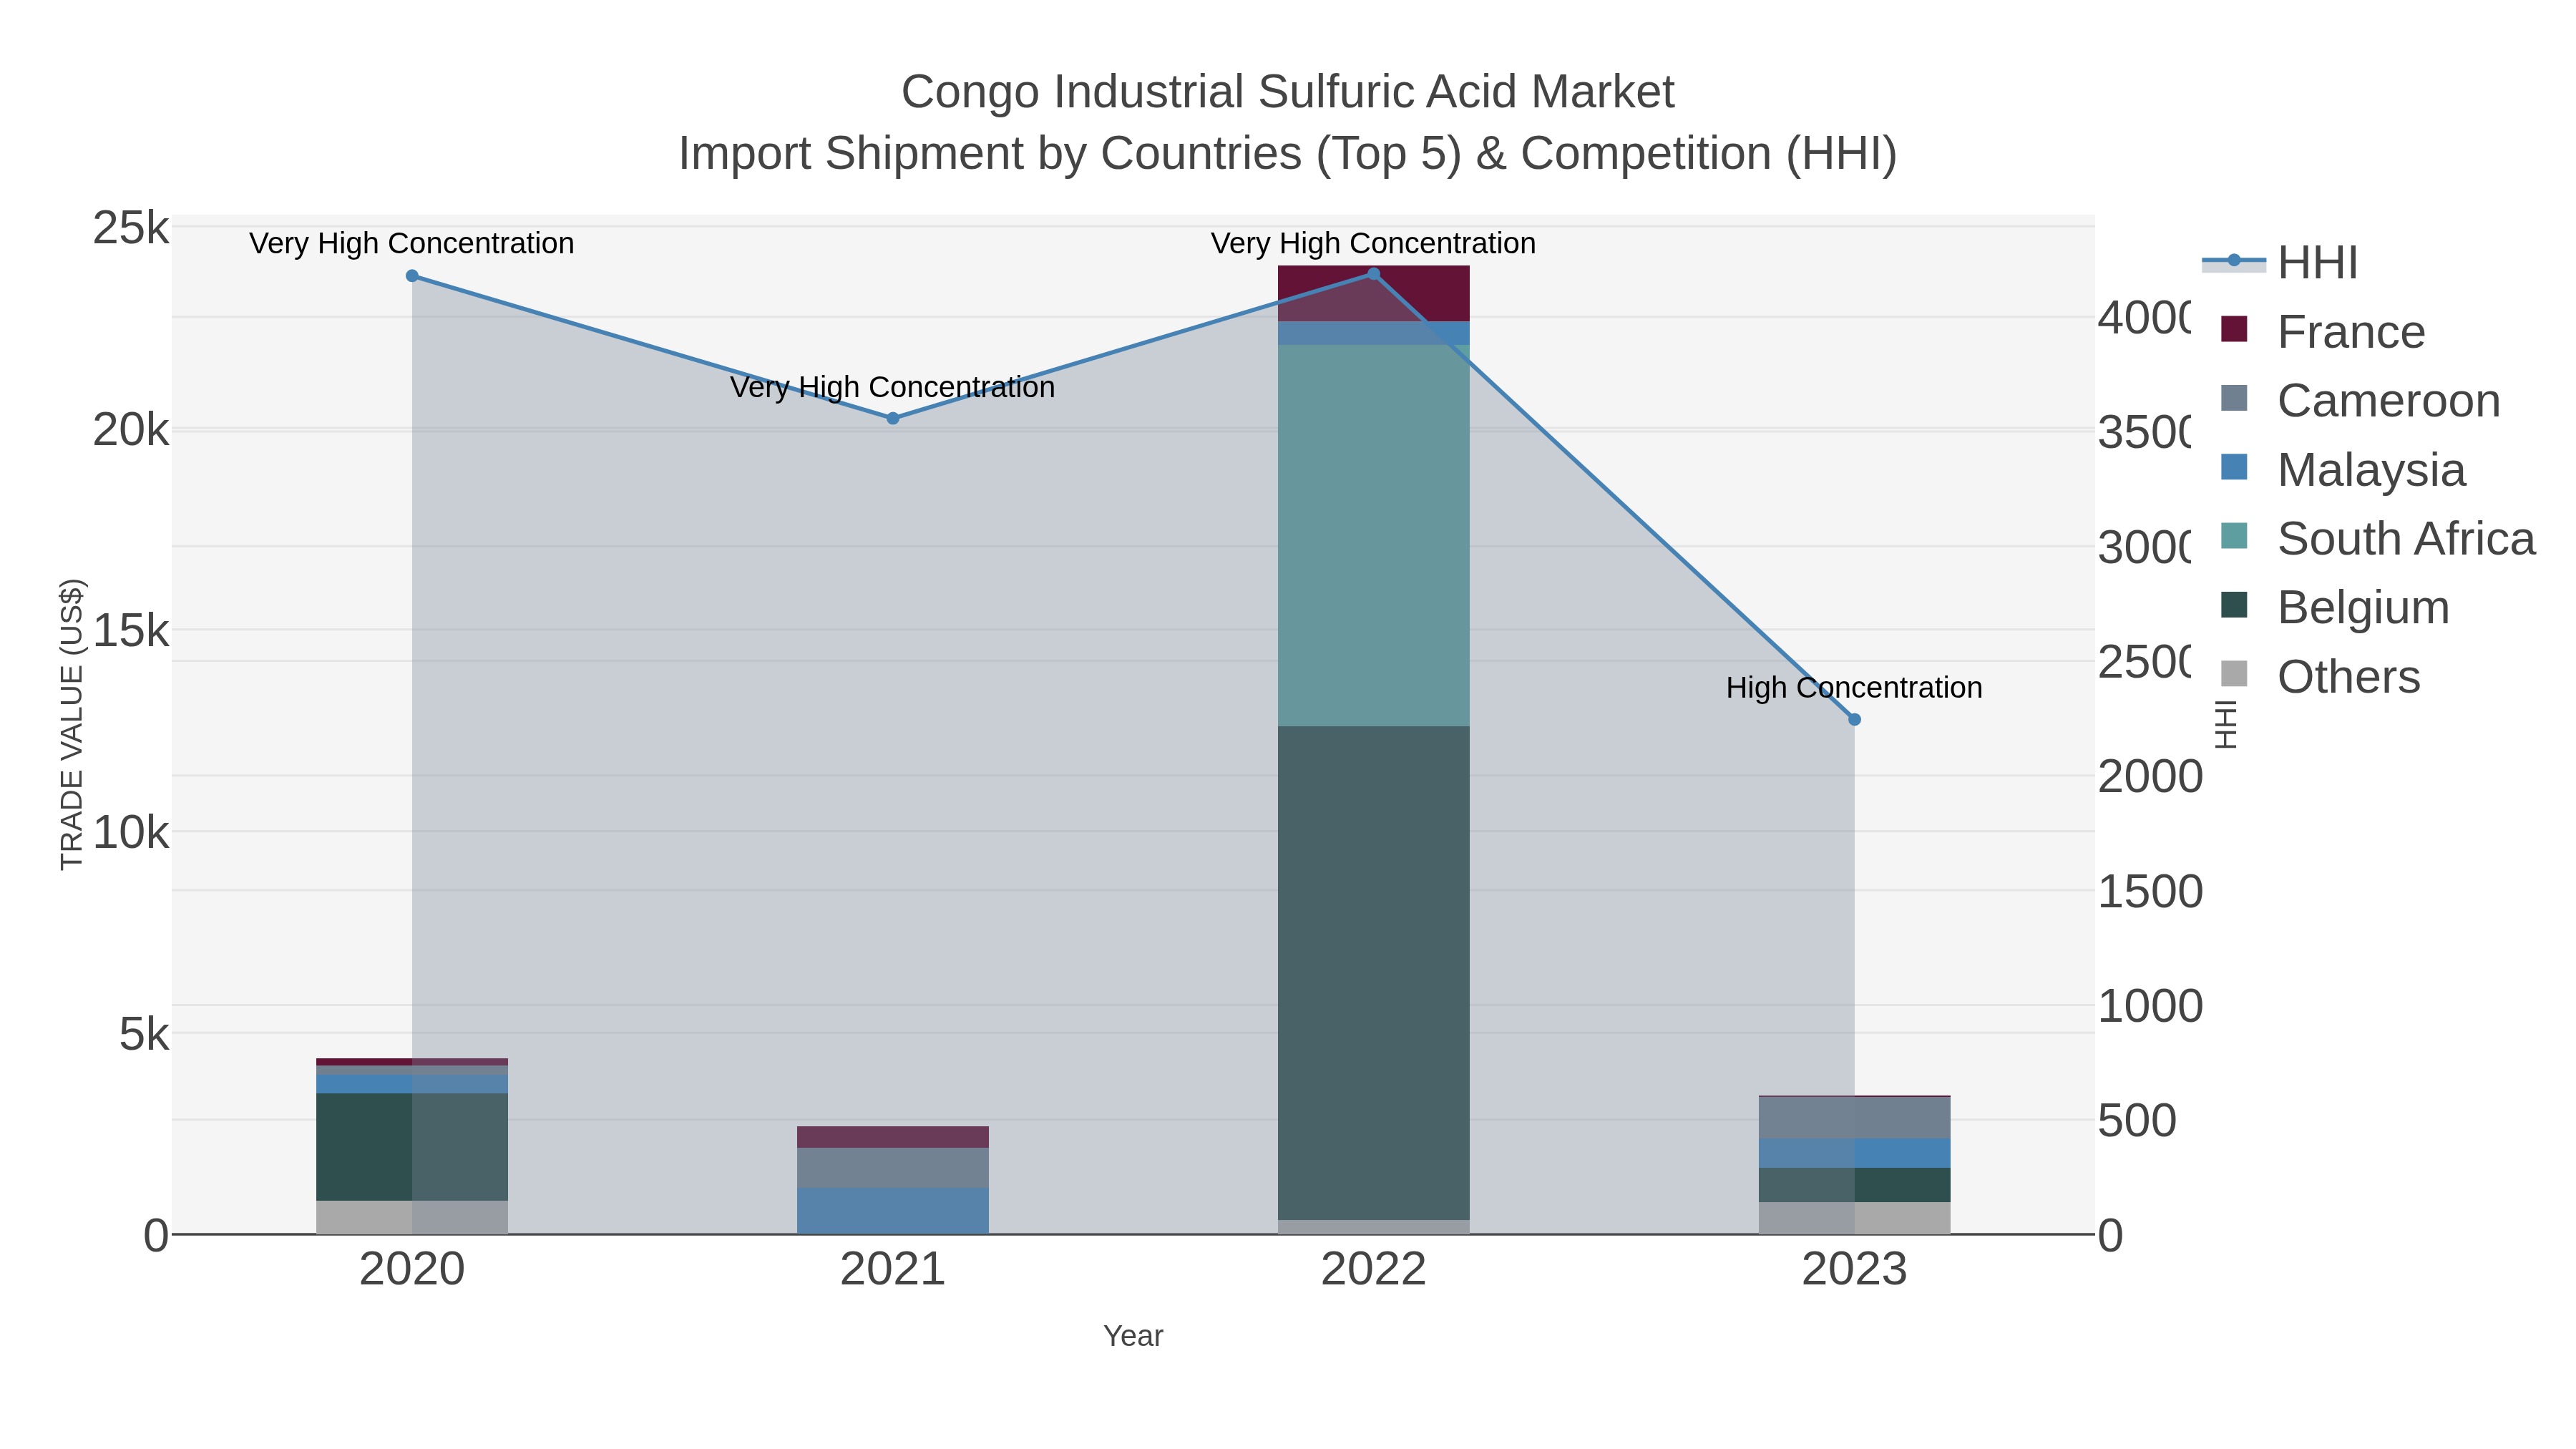The width and height of the screenshot is (2576, 1449).
Task: Toggle France series in legend
Action: pyautogui.click(x=2323, y=332)
